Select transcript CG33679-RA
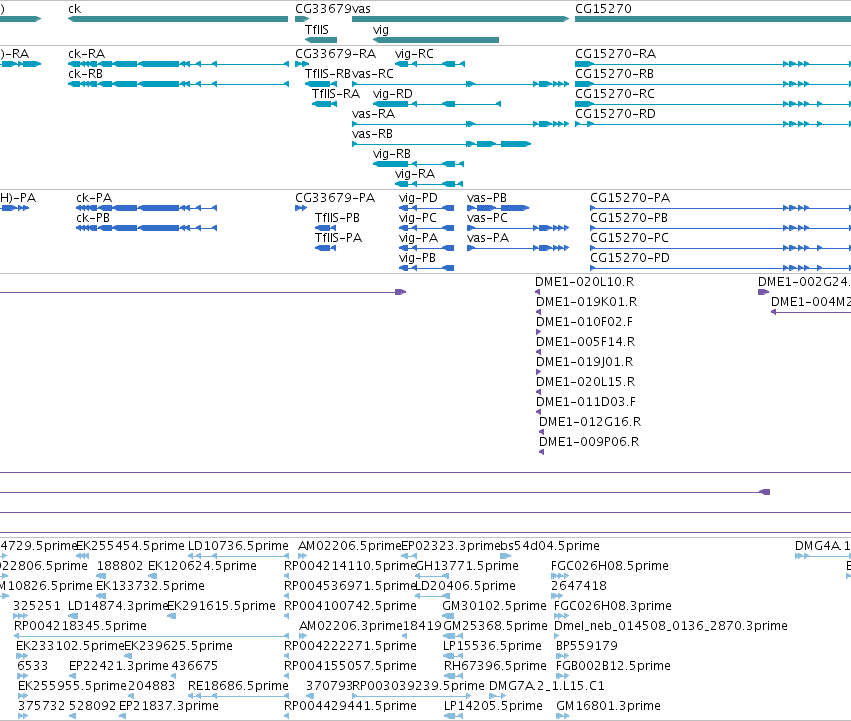The height and width of the screenshot is (721, 851). click(335, 54)
